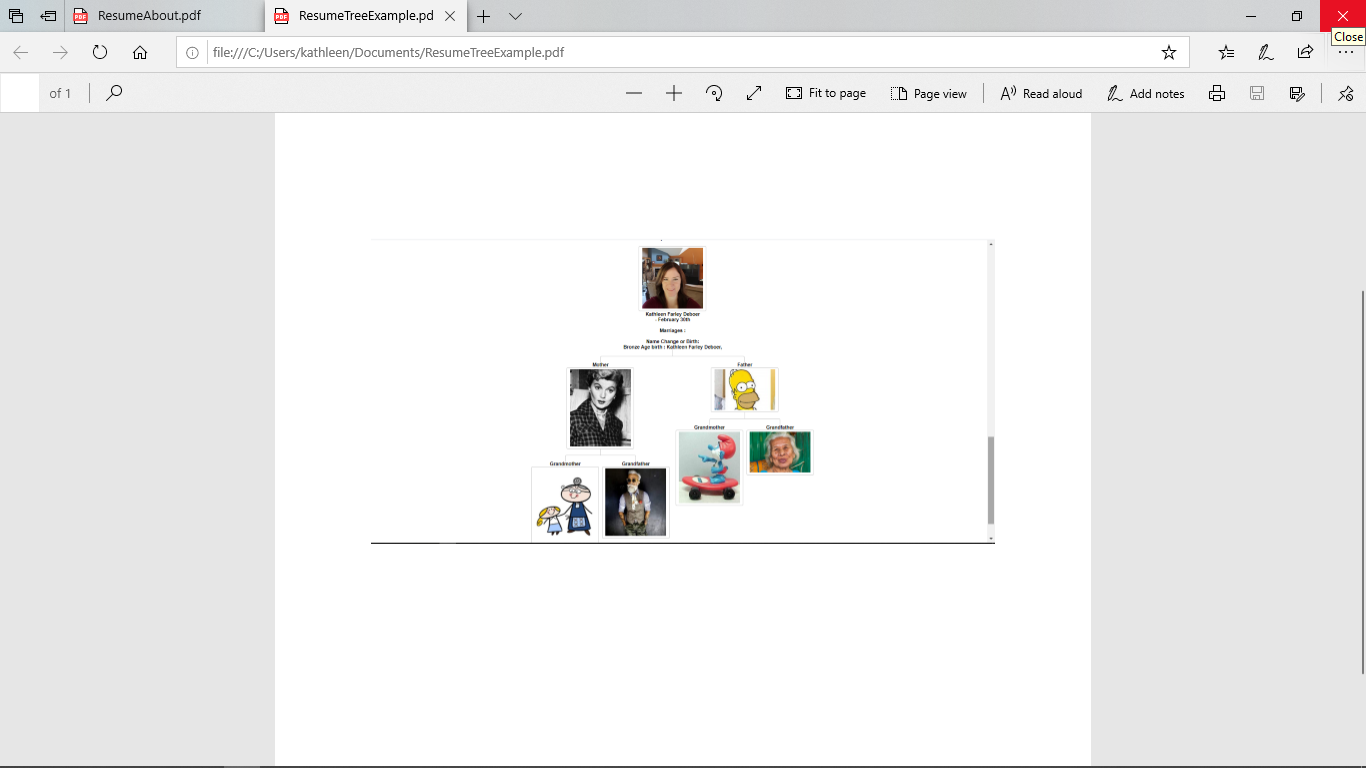Click the Add notes button
Screen dimensions: 1366x768
pyautogui.click(x=1145, y=93)
